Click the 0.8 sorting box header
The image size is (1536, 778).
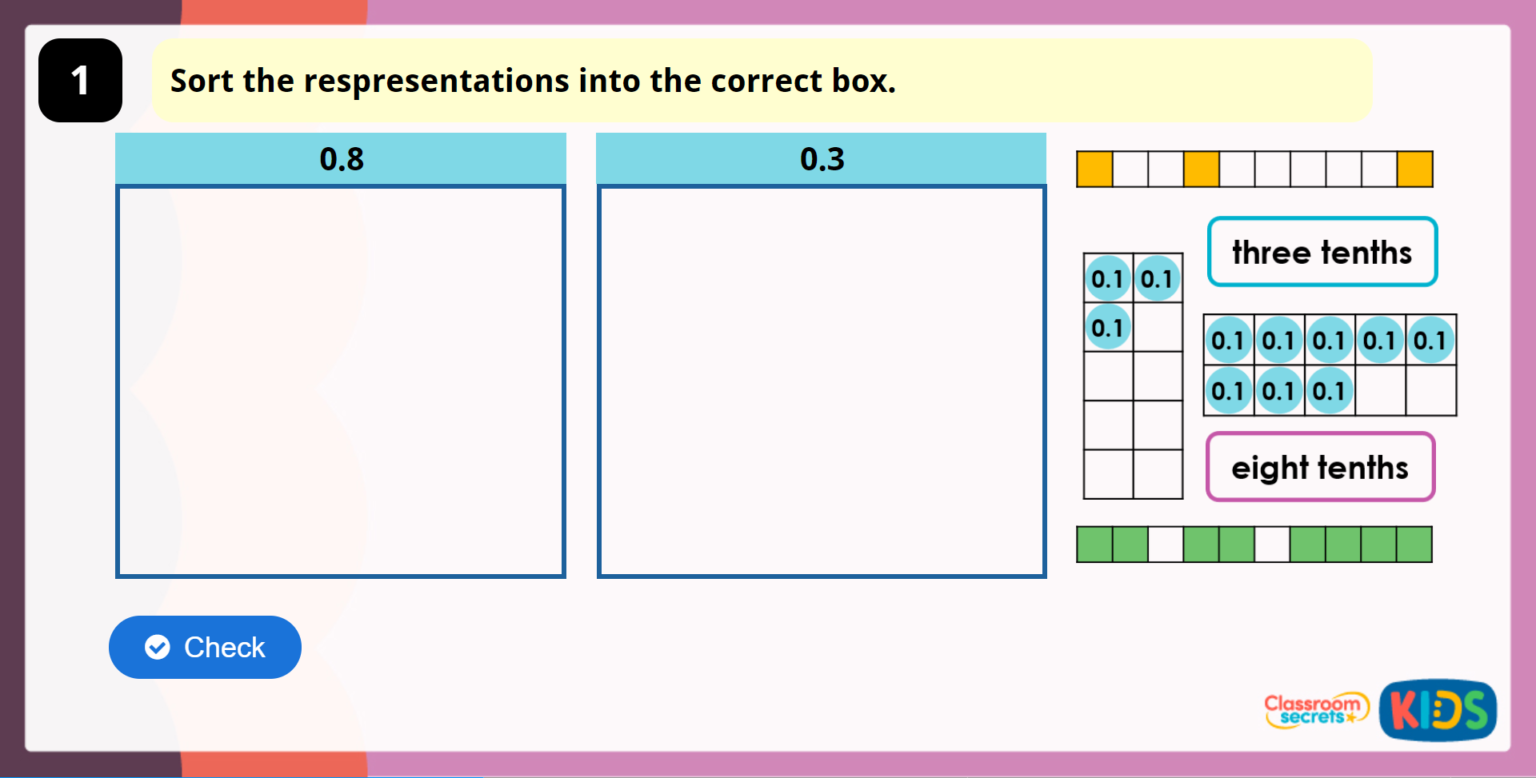coord(341,158)
